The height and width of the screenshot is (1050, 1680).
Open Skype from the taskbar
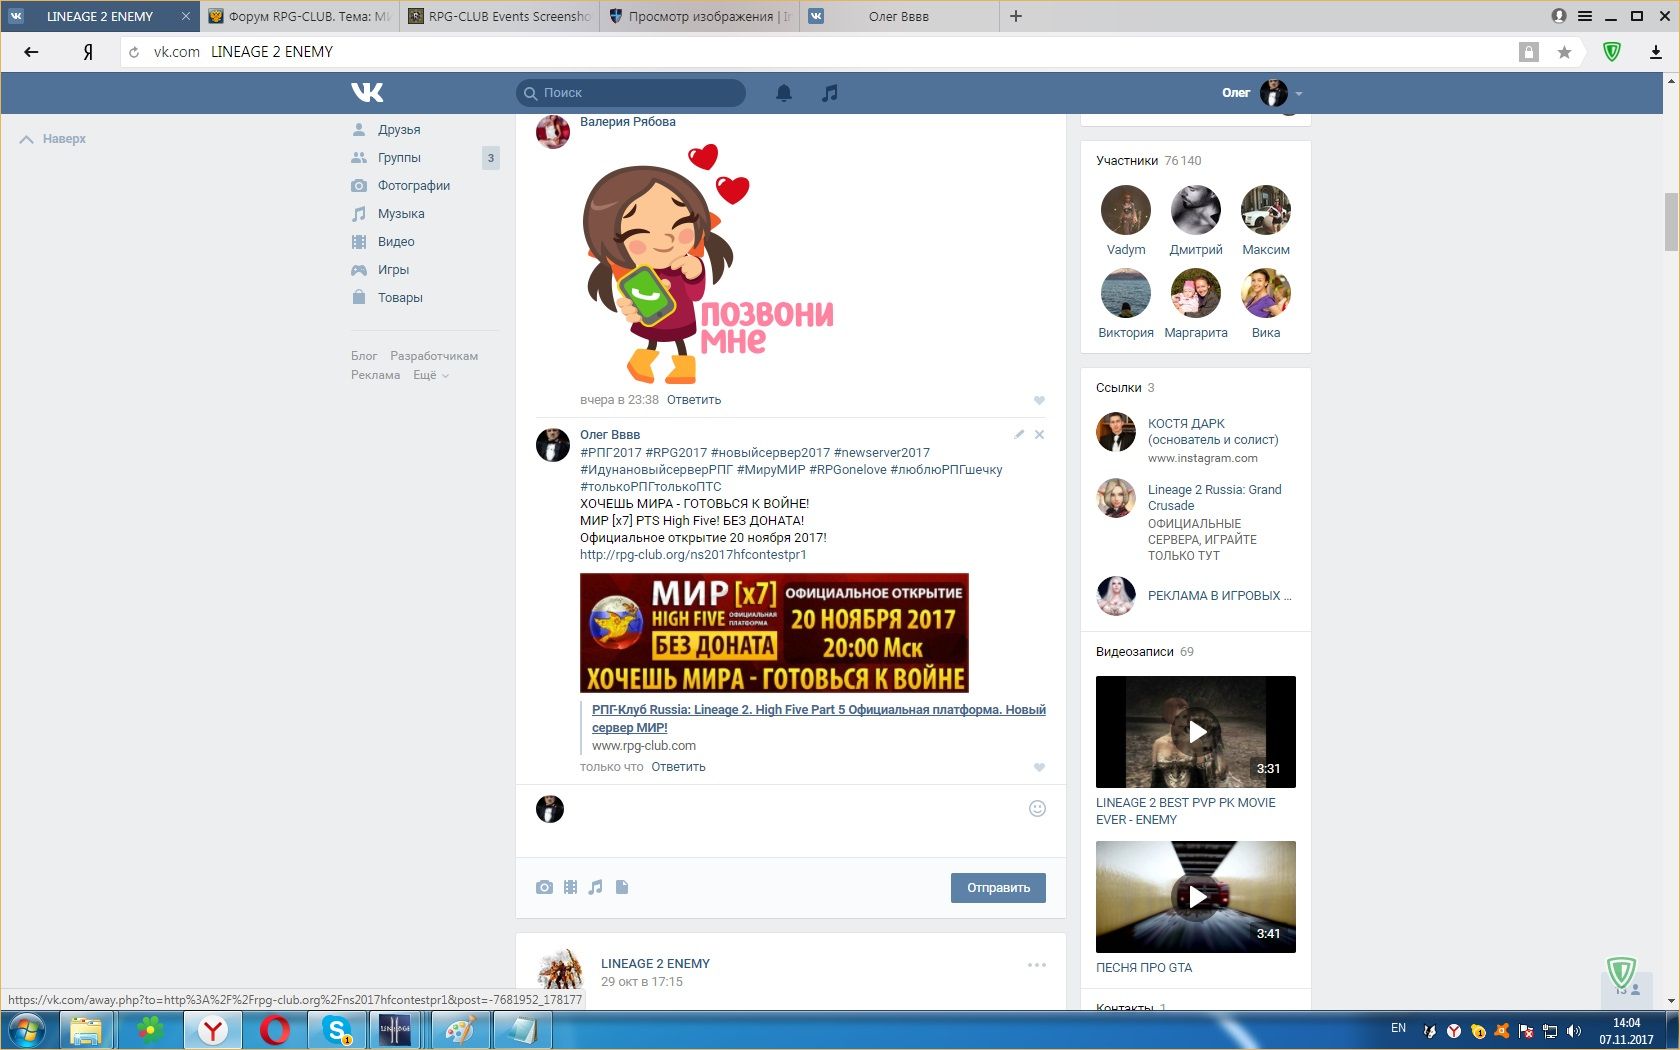click(337, 1030)
